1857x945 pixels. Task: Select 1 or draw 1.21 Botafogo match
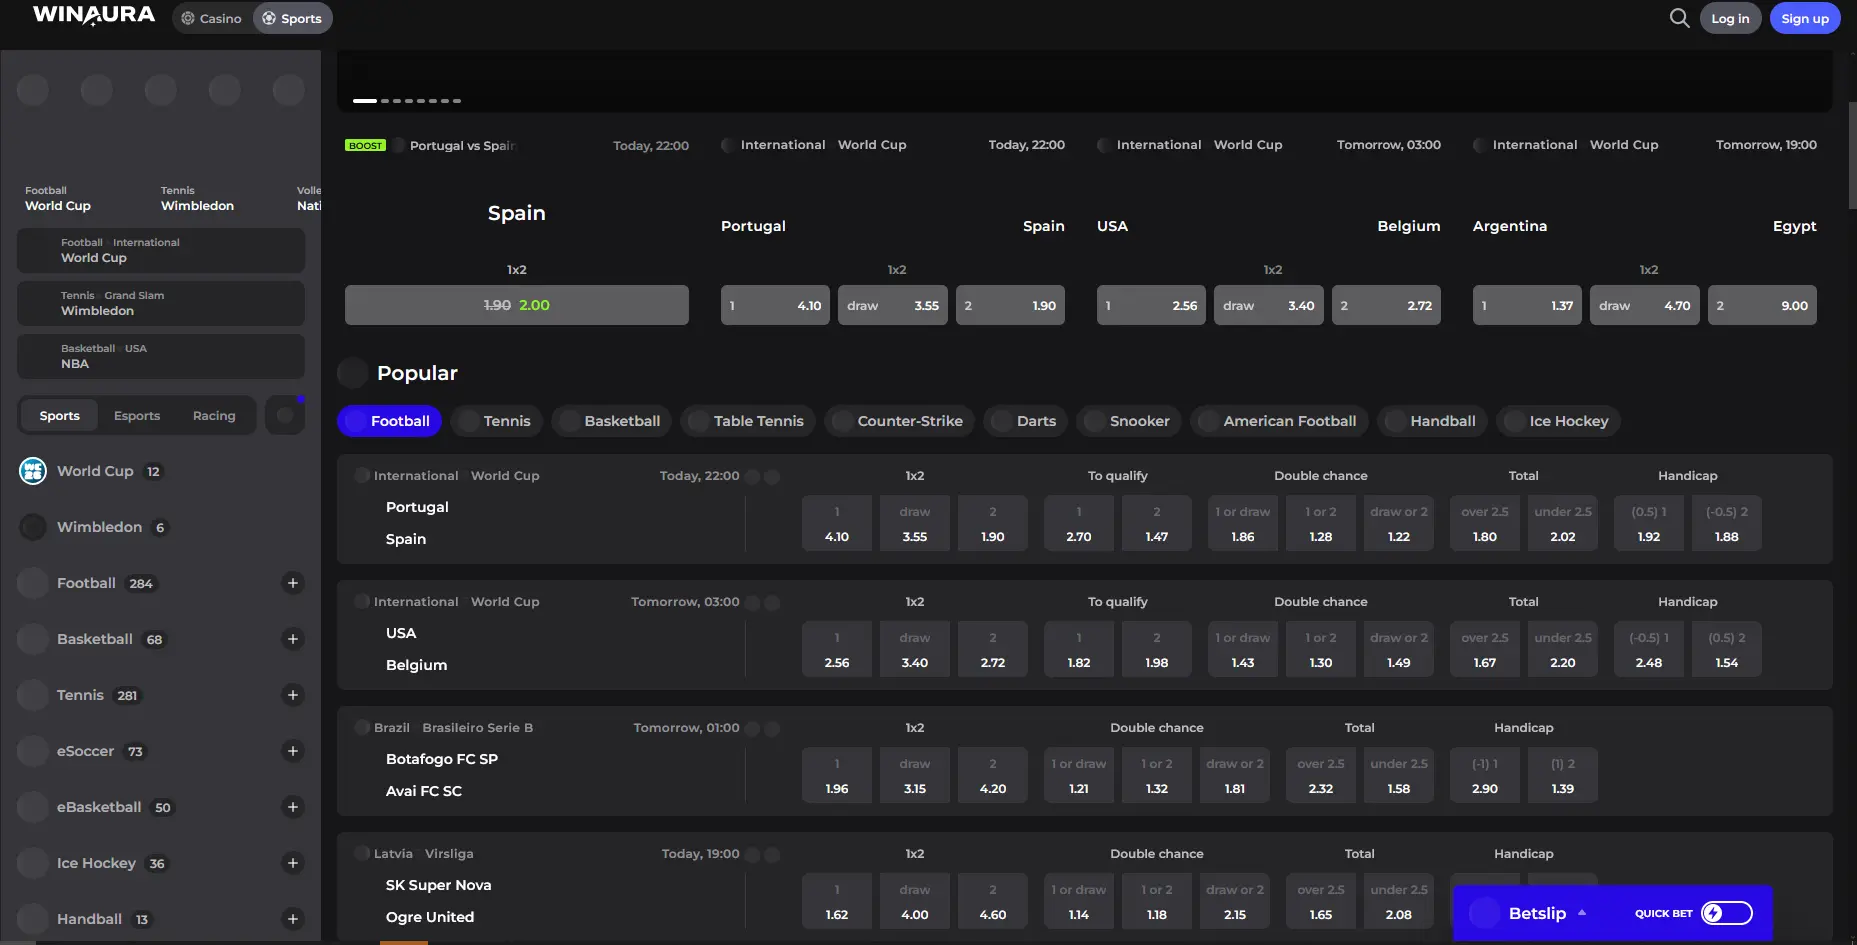(x=1079, y=775)
